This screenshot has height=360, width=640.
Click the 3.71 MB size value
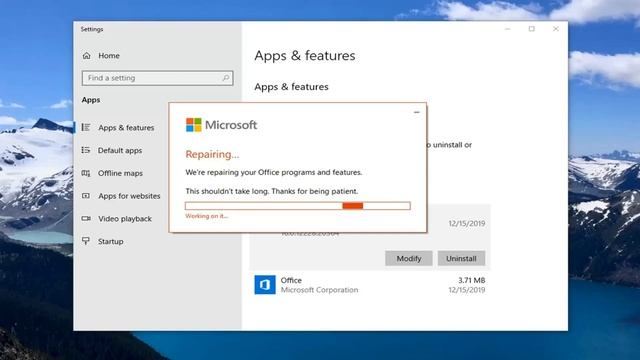coord(471,280)
